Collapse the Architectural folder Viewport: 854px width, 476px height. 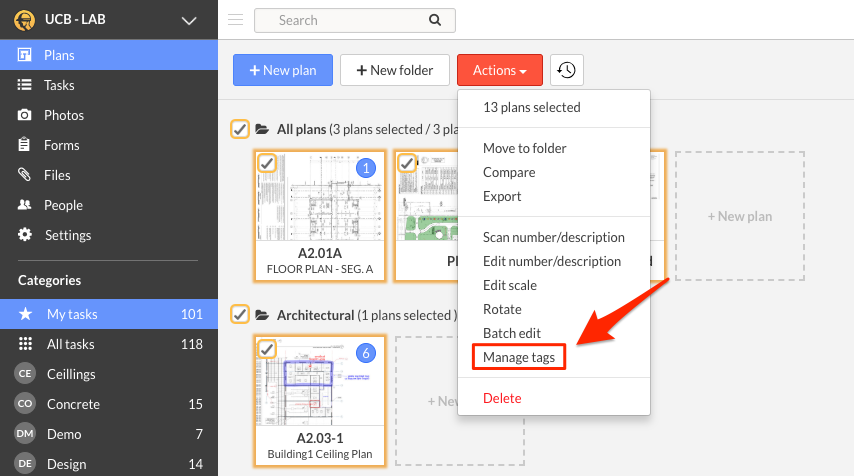tap(263, 315)
